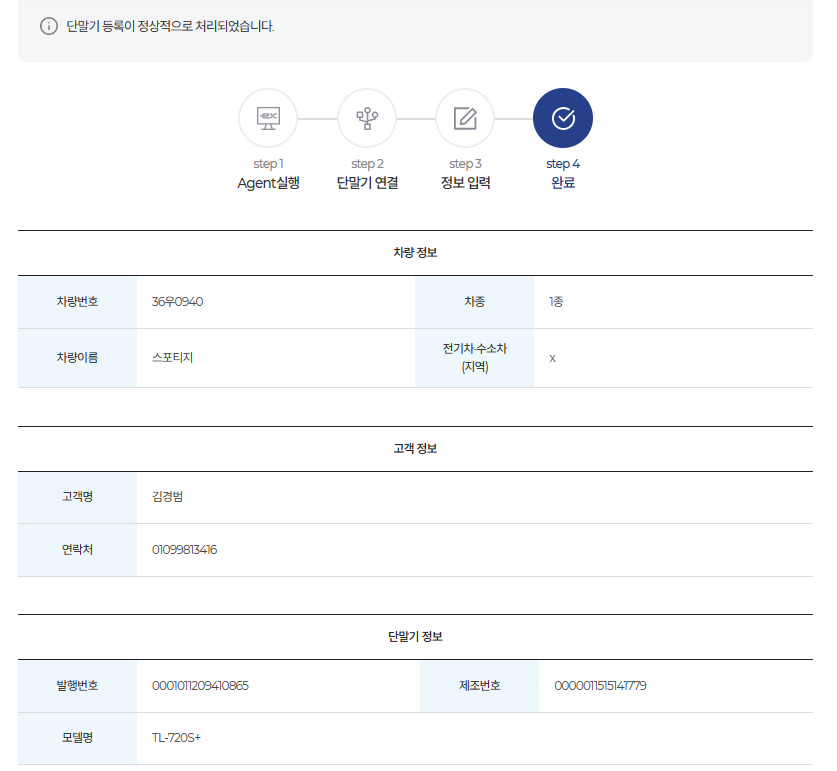
Task: Click the serial number 0000011515141779
Action: pyautogui.click(x=601, y=686)
